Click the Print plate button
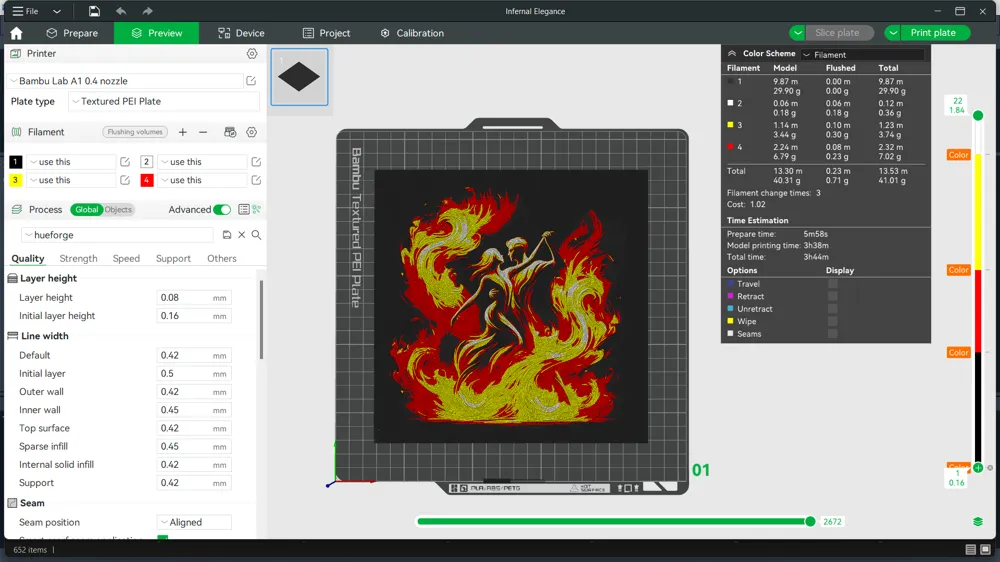The width and height of the screenshot is (1000, 562). (933, 33)
